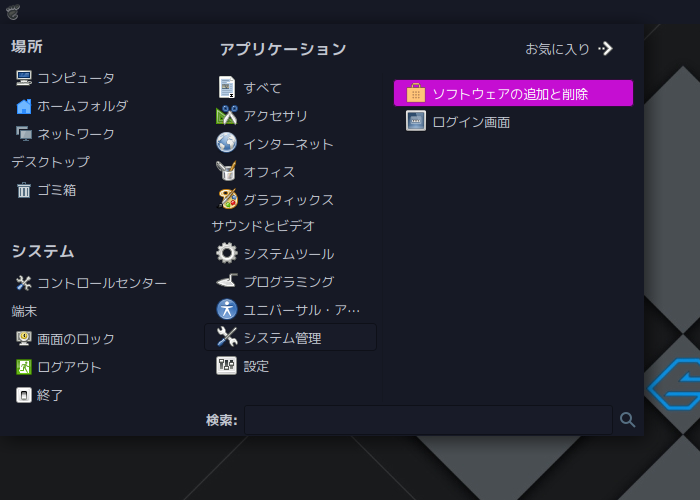Open the システムツール category
The height and width of the screenshot is (500, 700).
[x=290, y=254]
